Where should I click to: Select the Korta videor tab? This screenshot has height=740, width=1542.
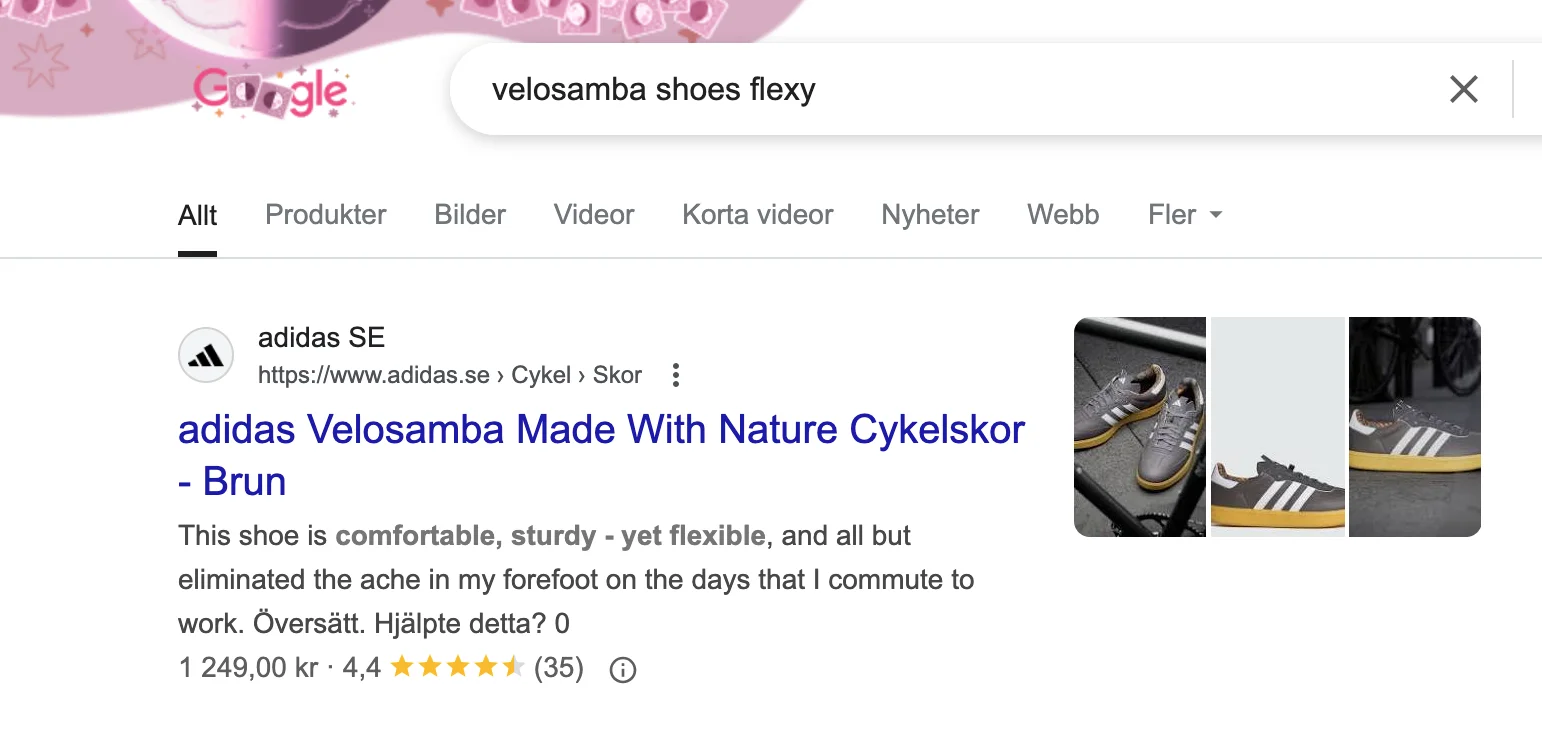pyautogui.click(x=758, y=215)
